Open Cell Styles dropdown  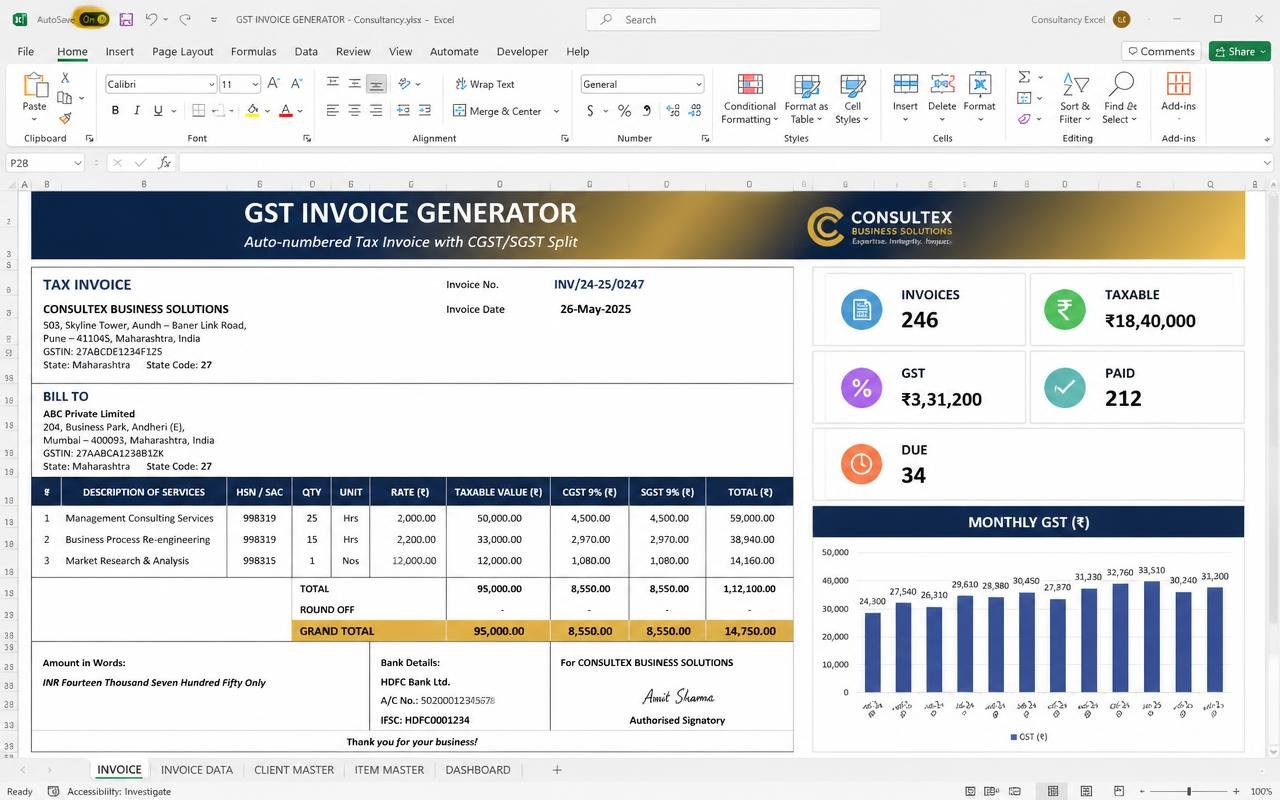pos(852,98)
